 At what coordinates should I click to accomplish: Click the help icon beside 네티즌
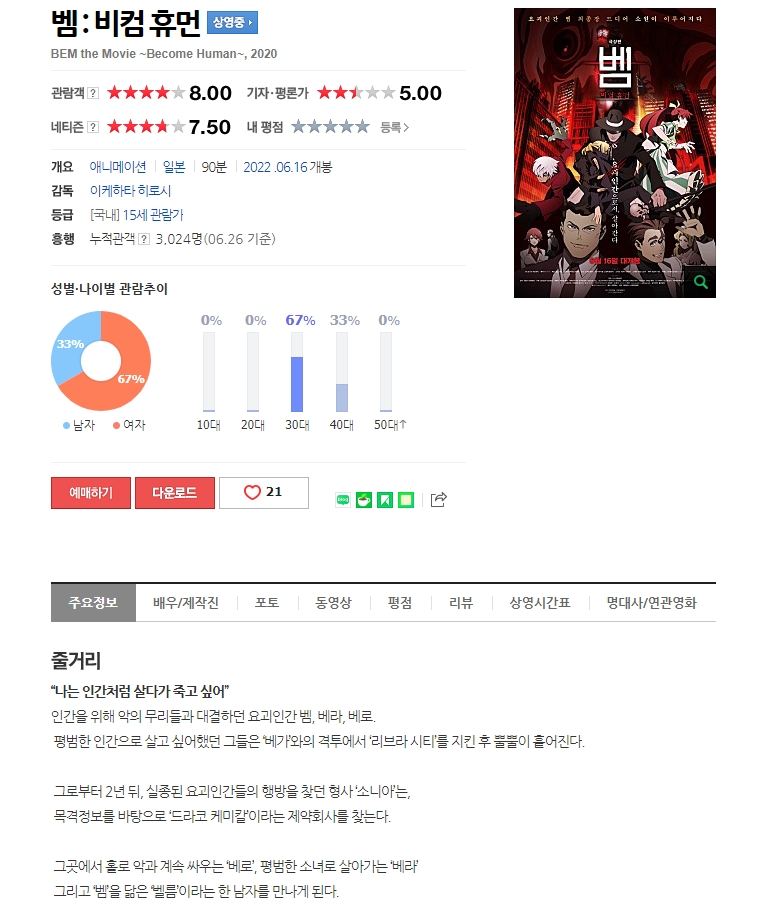pyautogui.click(x=93, y=127)
